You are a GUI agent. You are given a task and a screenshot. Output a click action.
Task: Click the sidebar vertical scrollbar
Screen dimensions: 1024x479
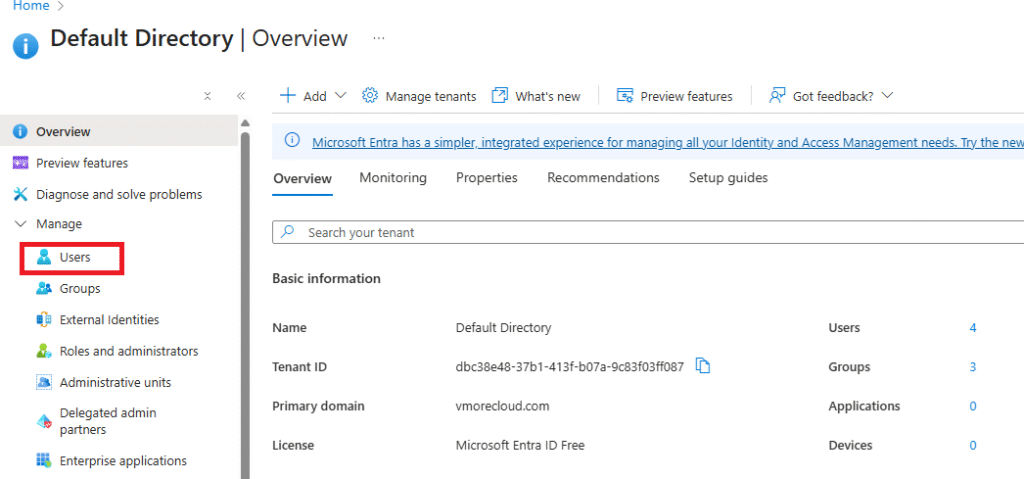point(245,300)
